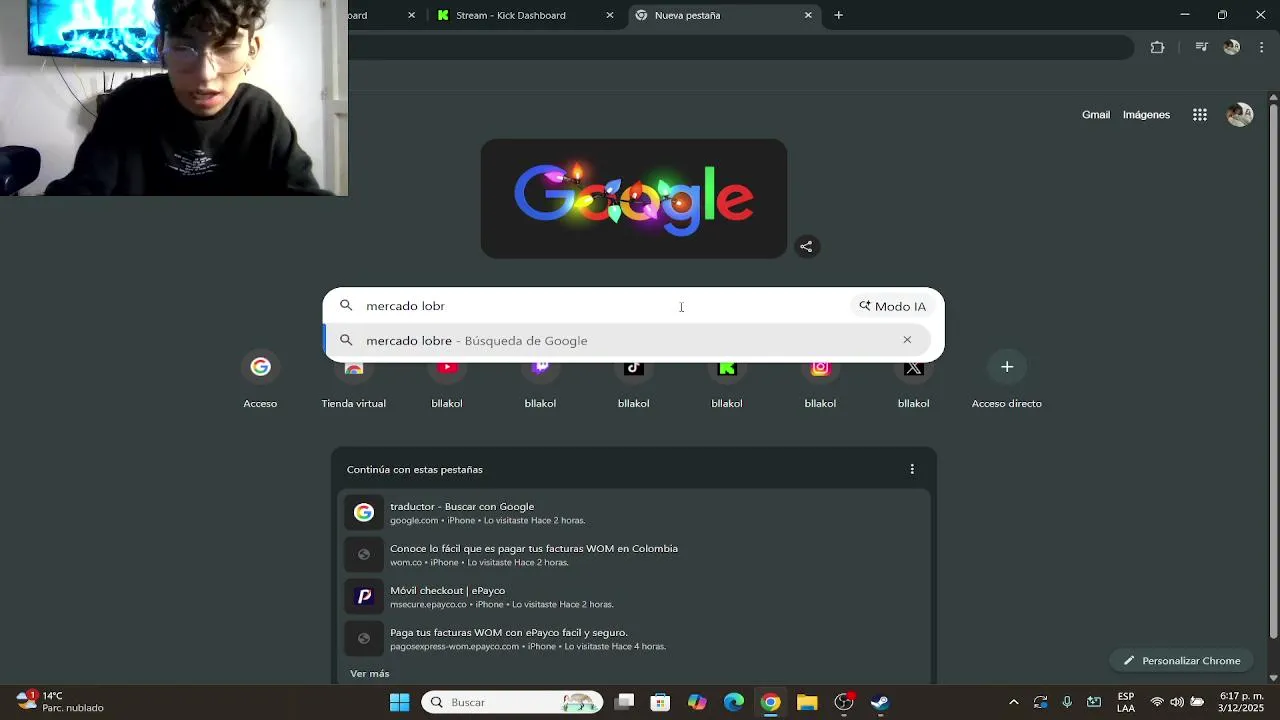The width and height of the screenshot is (1280, 720).
Task: Open traductor - Buscar con Google tab entry
Action: click(x=634, y=513)
